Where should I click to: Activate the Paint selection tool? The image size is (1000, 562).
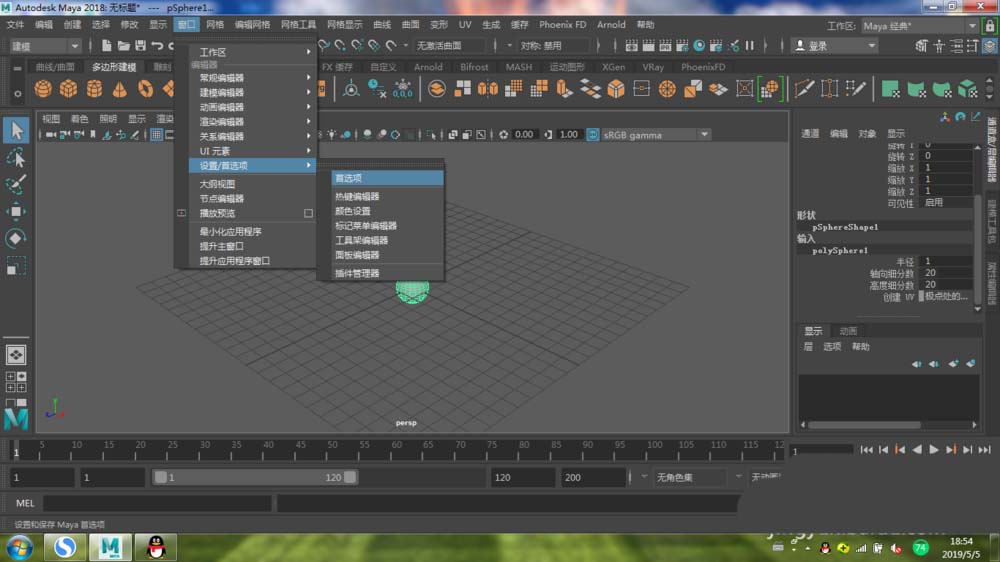16,184
